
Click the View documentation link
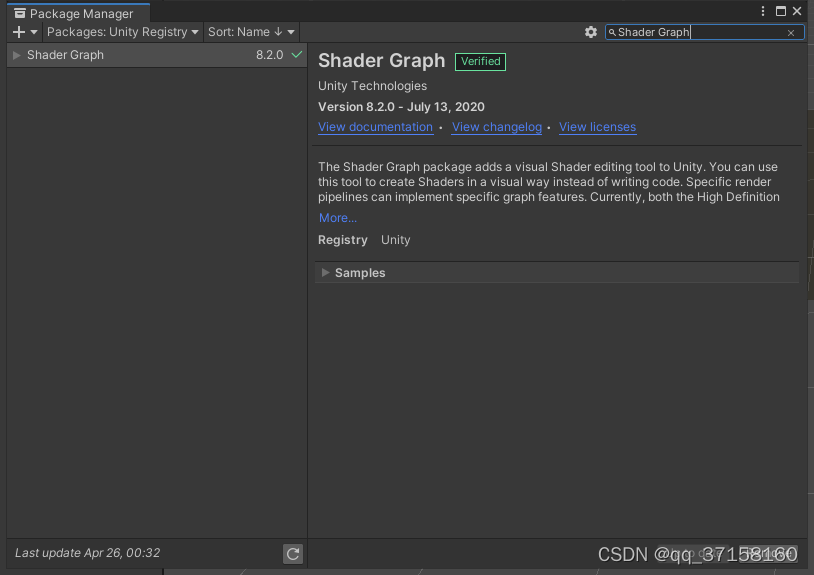coord(375,127)
